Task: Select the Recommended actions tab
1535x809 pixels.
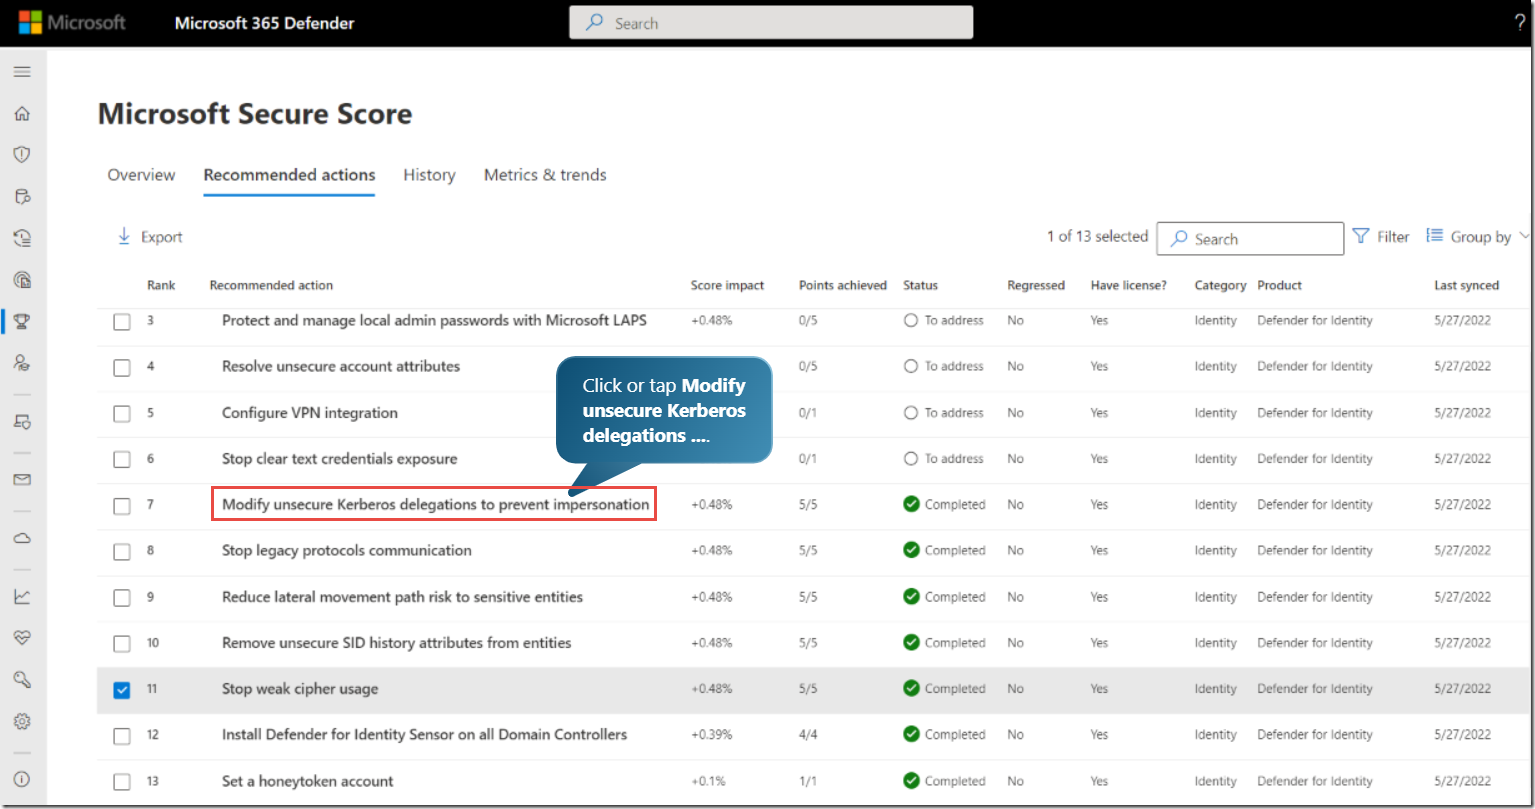Action: (x=289, y=175)
